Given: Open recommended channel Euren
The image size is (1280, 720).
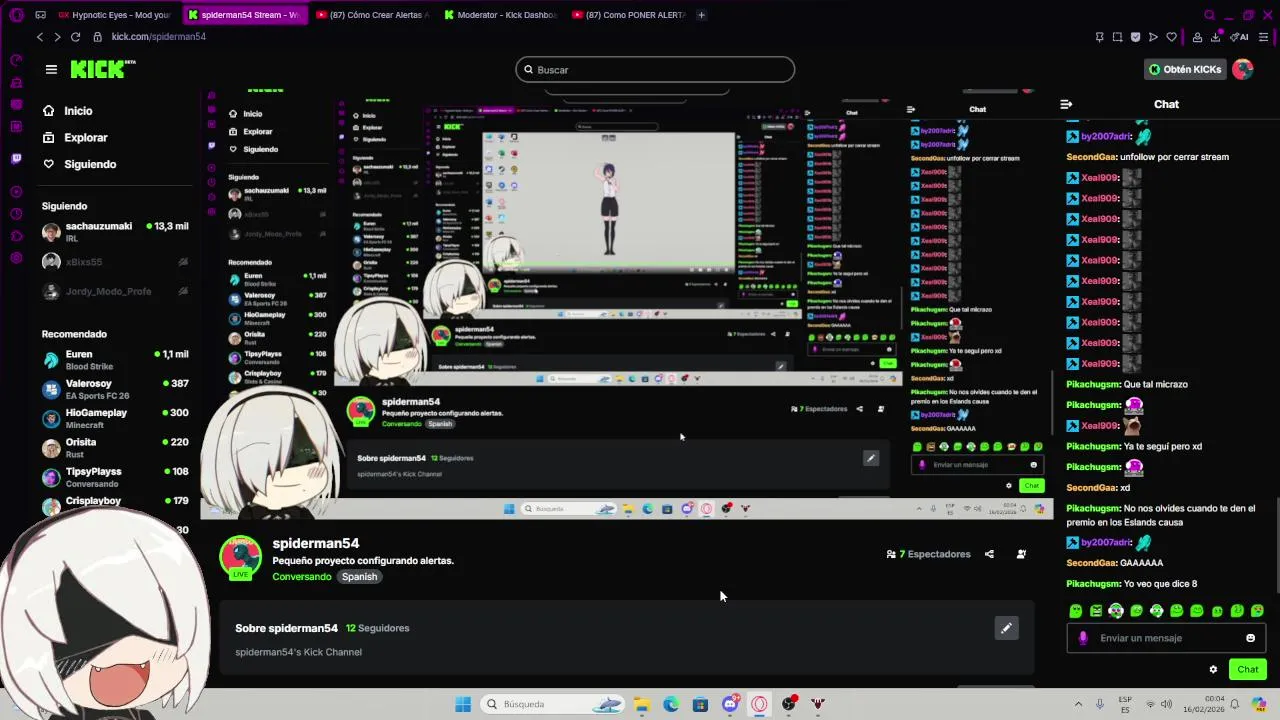Looking at the screenshot, I should click(115, 360).
